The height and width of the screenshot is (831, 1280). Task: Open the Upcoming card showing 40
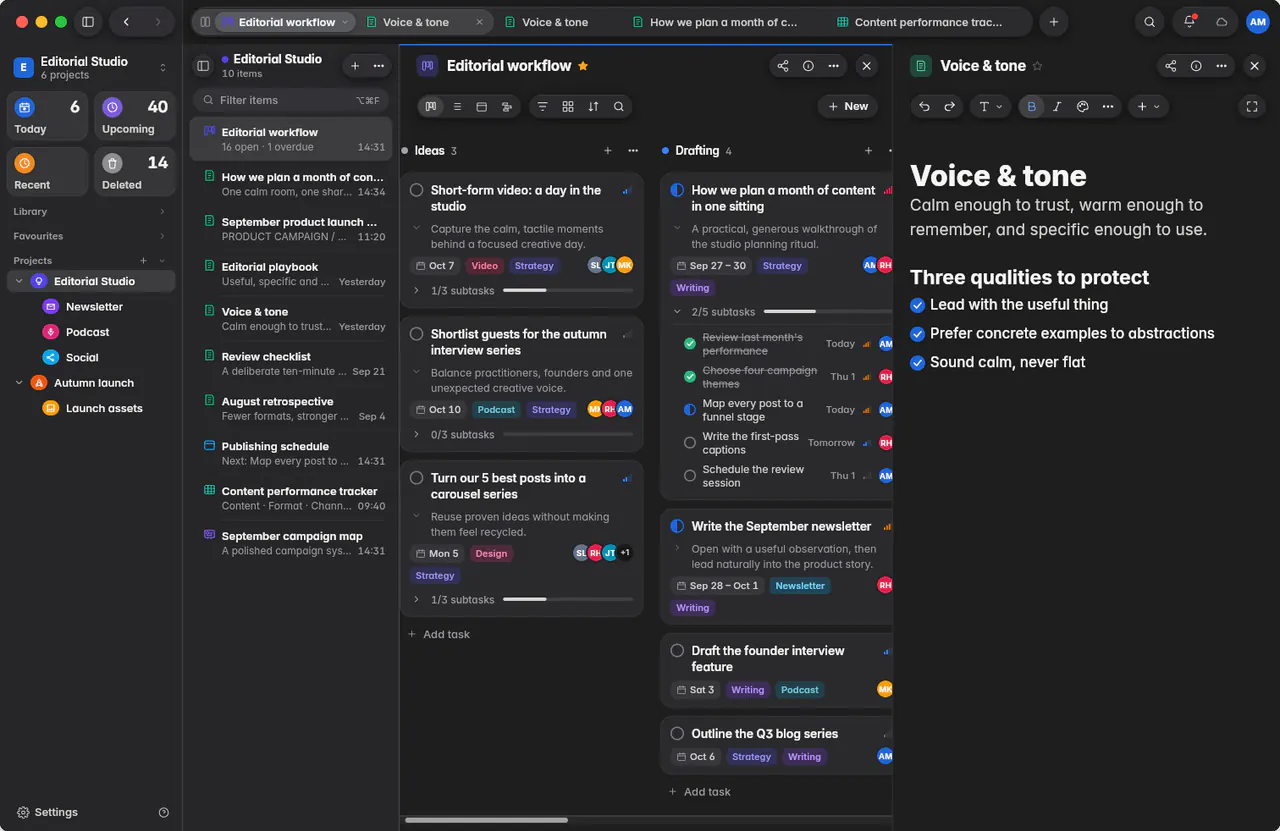tap(134, 116)
